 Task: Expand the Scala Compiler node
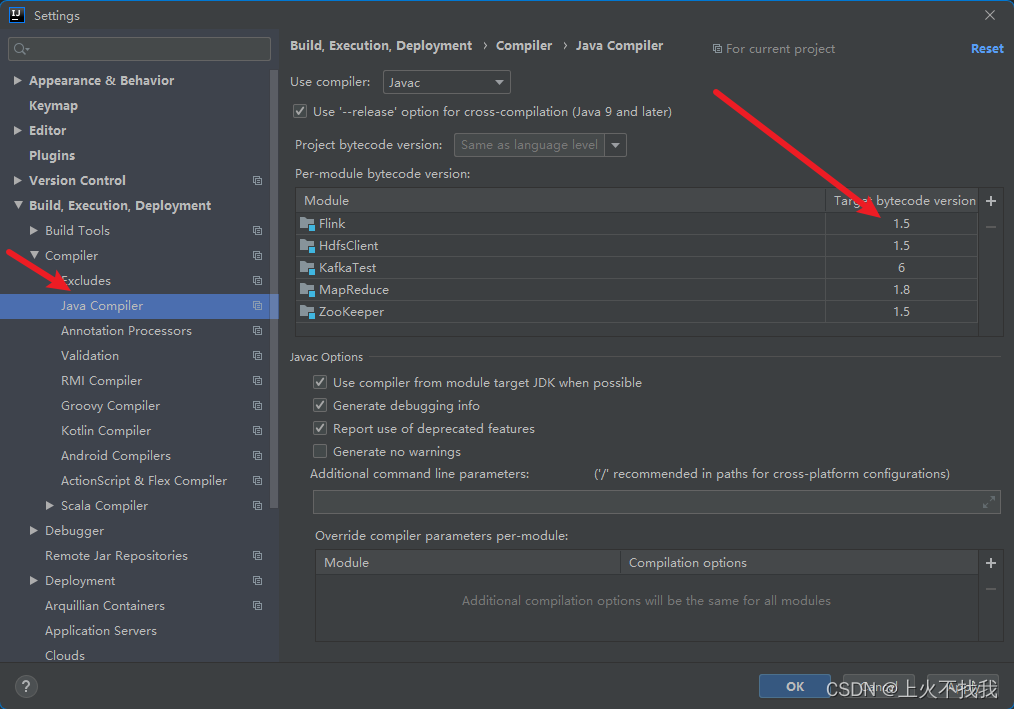tap(50, 506)
